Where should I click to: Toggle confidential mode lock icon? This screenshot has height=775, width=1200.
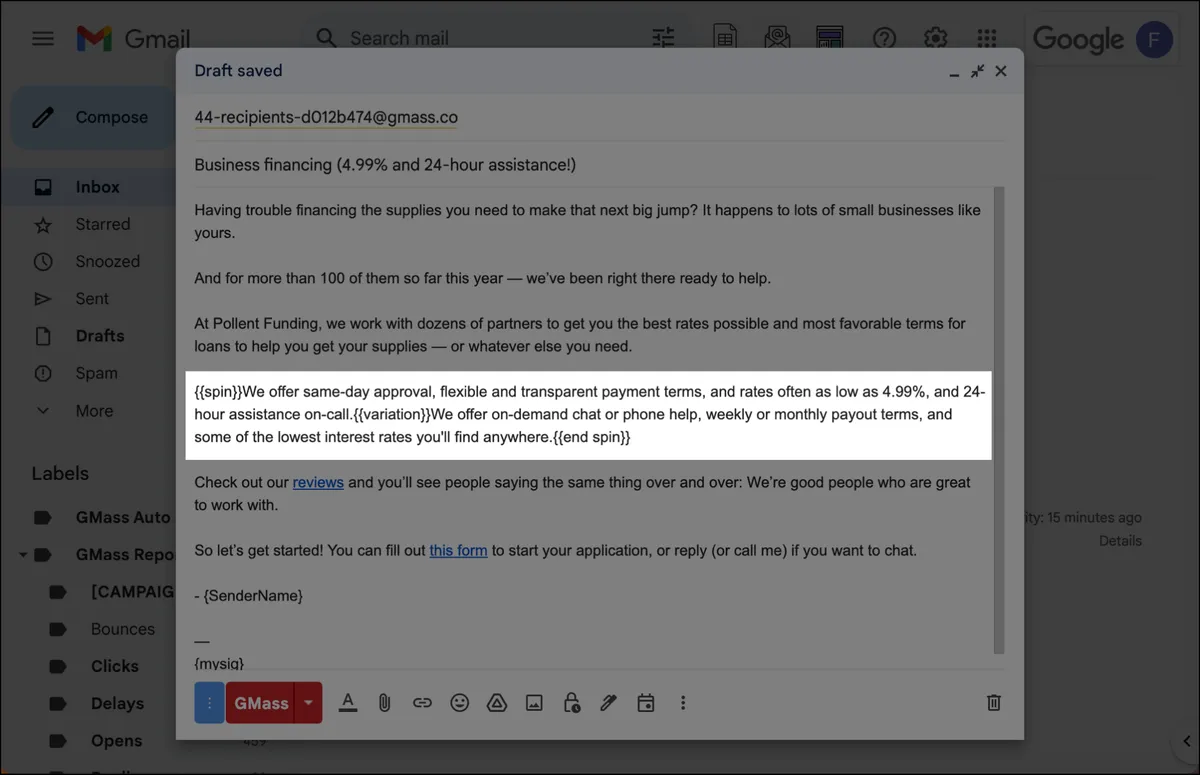pyautogui.click(x=571, y=703)
